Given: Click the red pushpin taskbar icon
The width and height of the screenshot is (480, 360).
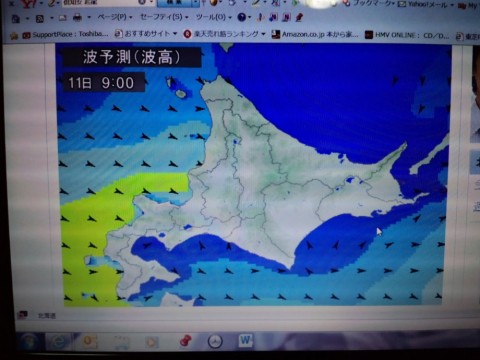Looking at the screenshot, I should 185,341.
